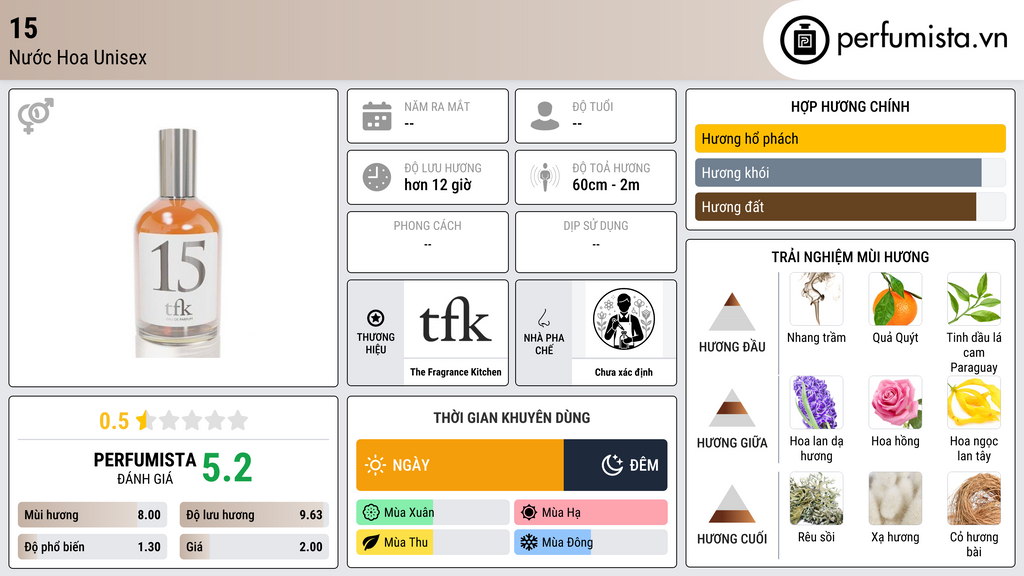Open the Tinh dầu lá cam Paraguay image
1024x576 pixels.
click(x=974, y=299)
